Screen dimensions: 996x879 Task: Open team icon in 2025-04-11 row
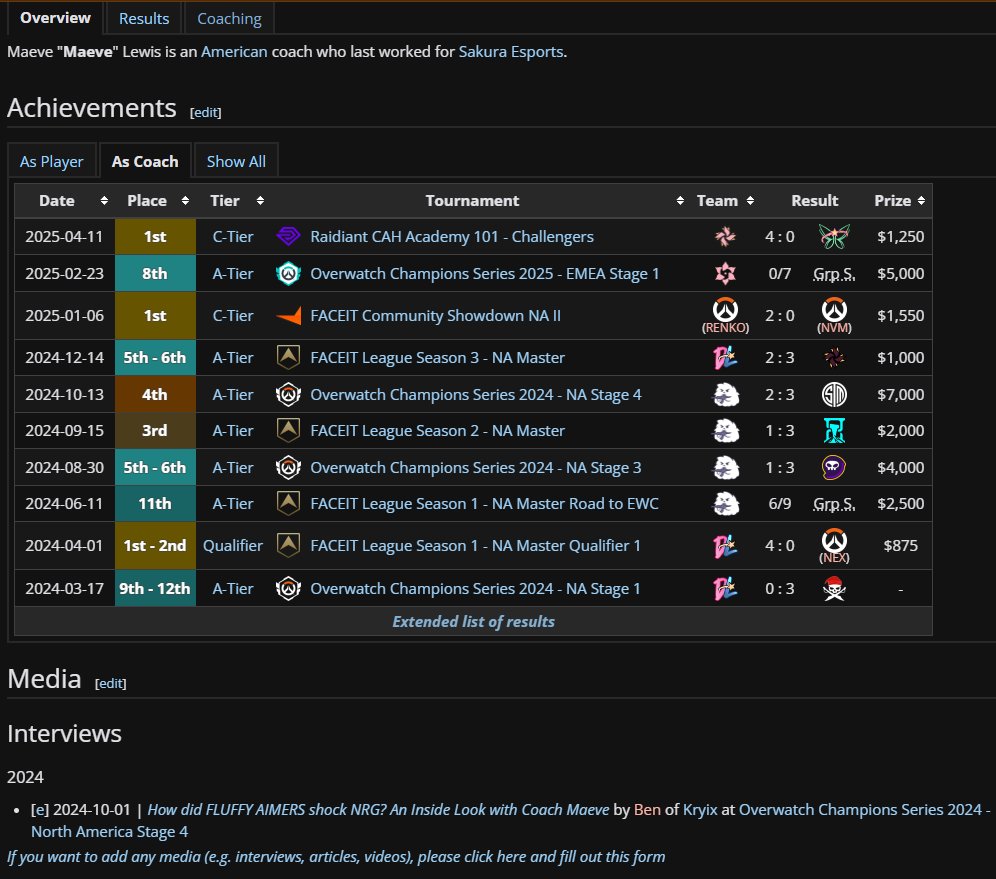click(x=725, y=236)
